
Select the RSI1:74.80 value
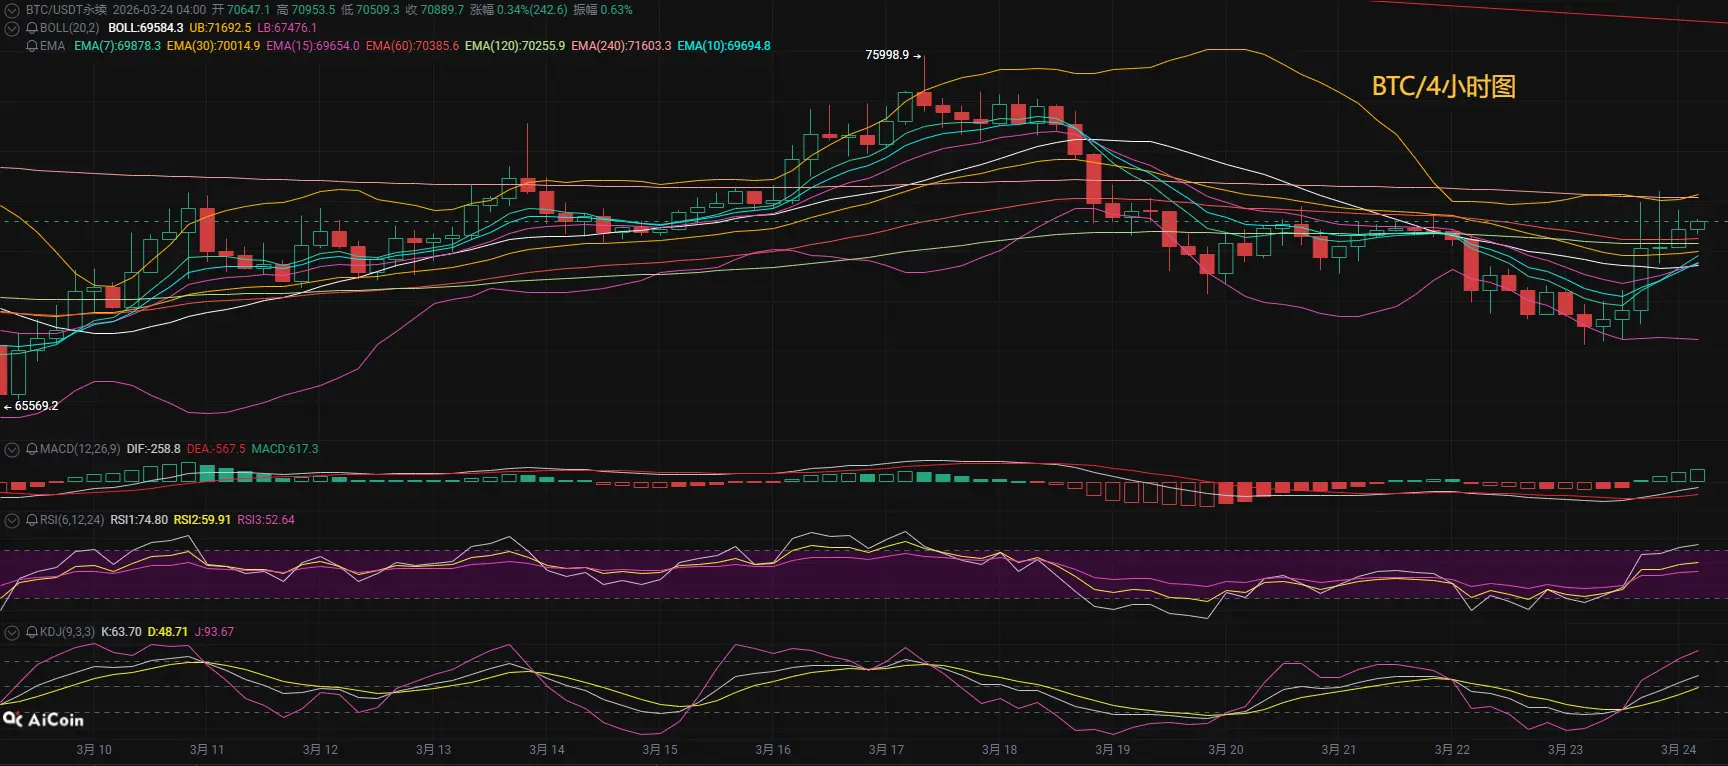tap(139, 520)
